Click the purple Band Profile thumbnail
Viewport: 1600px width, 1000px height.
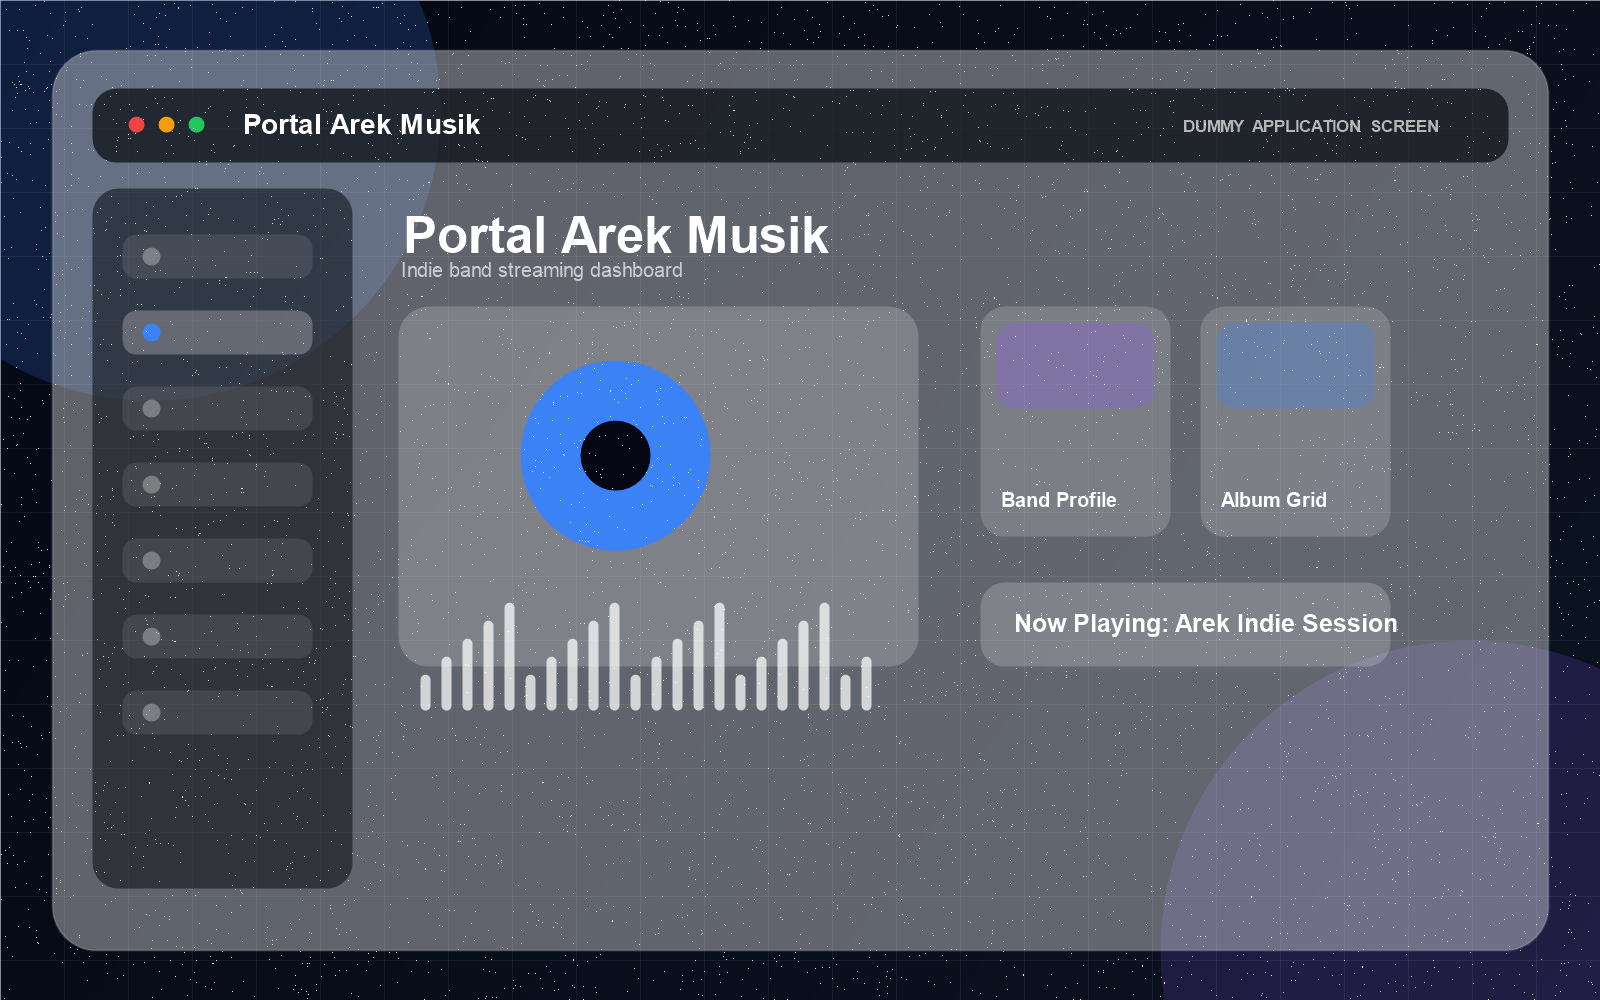click(1075, 365)
